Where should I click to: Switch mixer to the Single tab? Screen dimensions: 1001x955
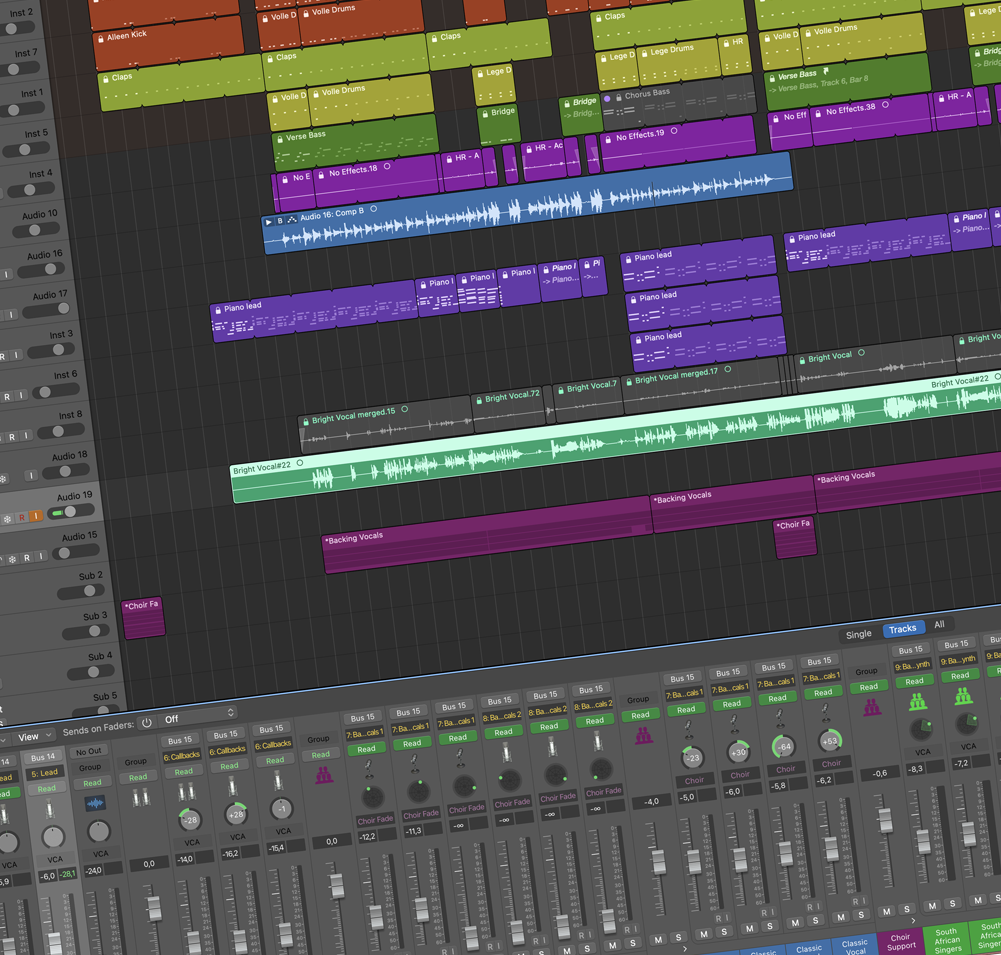coord(859,634)
